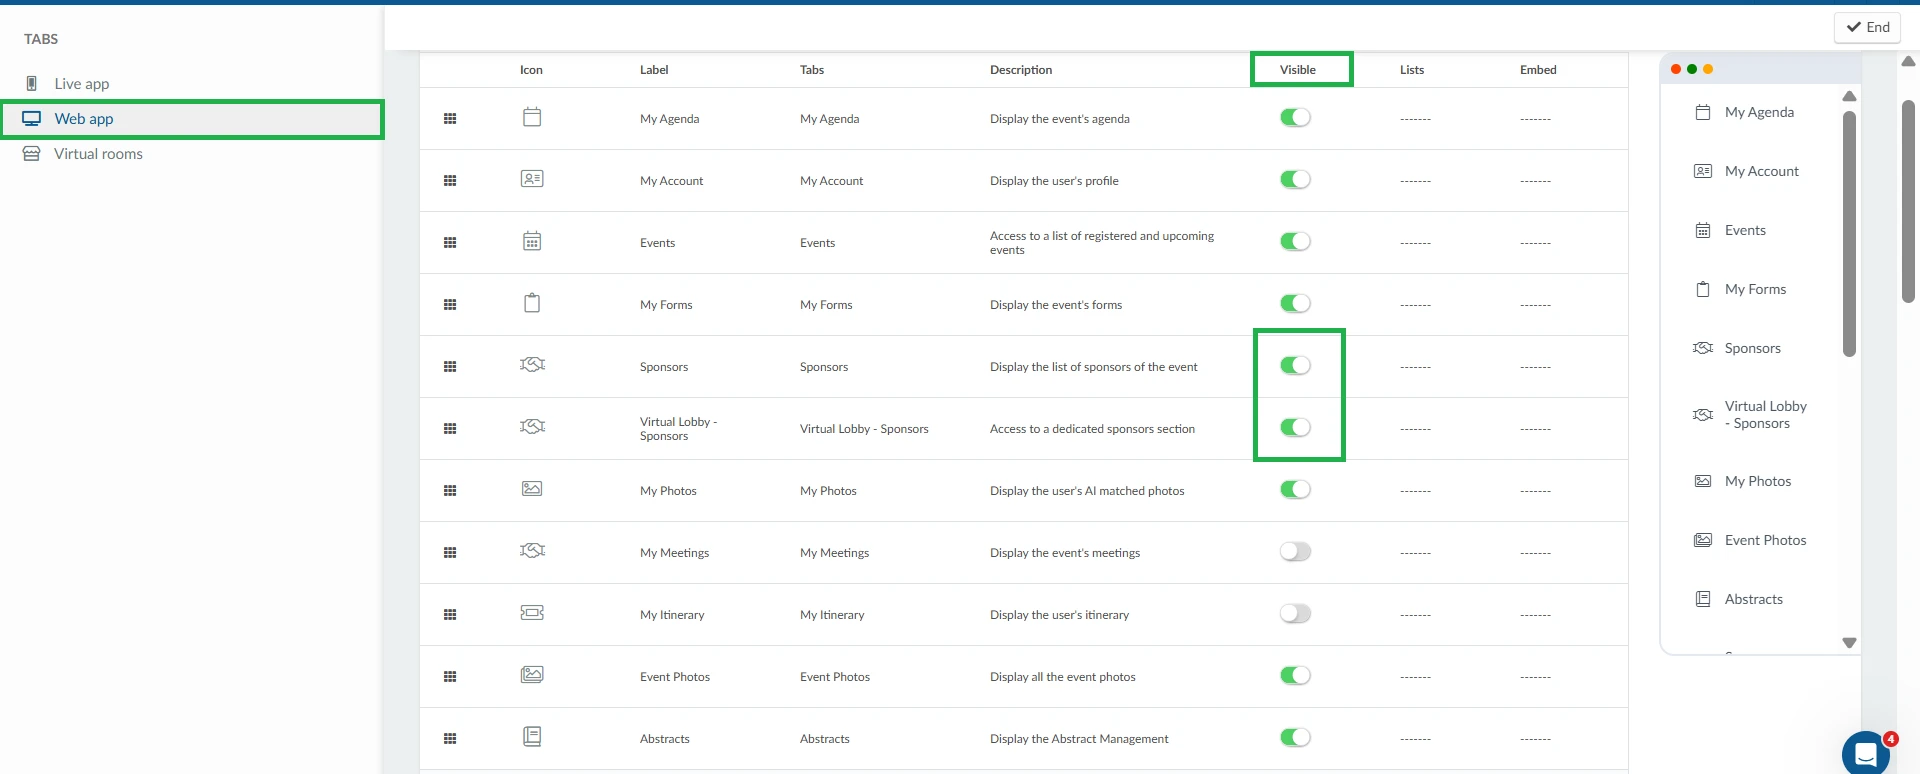The image size is (1920, 774).
Task: Click 'Access to a dedicated sponsors section' text
Action: [x=1092, y=429]
